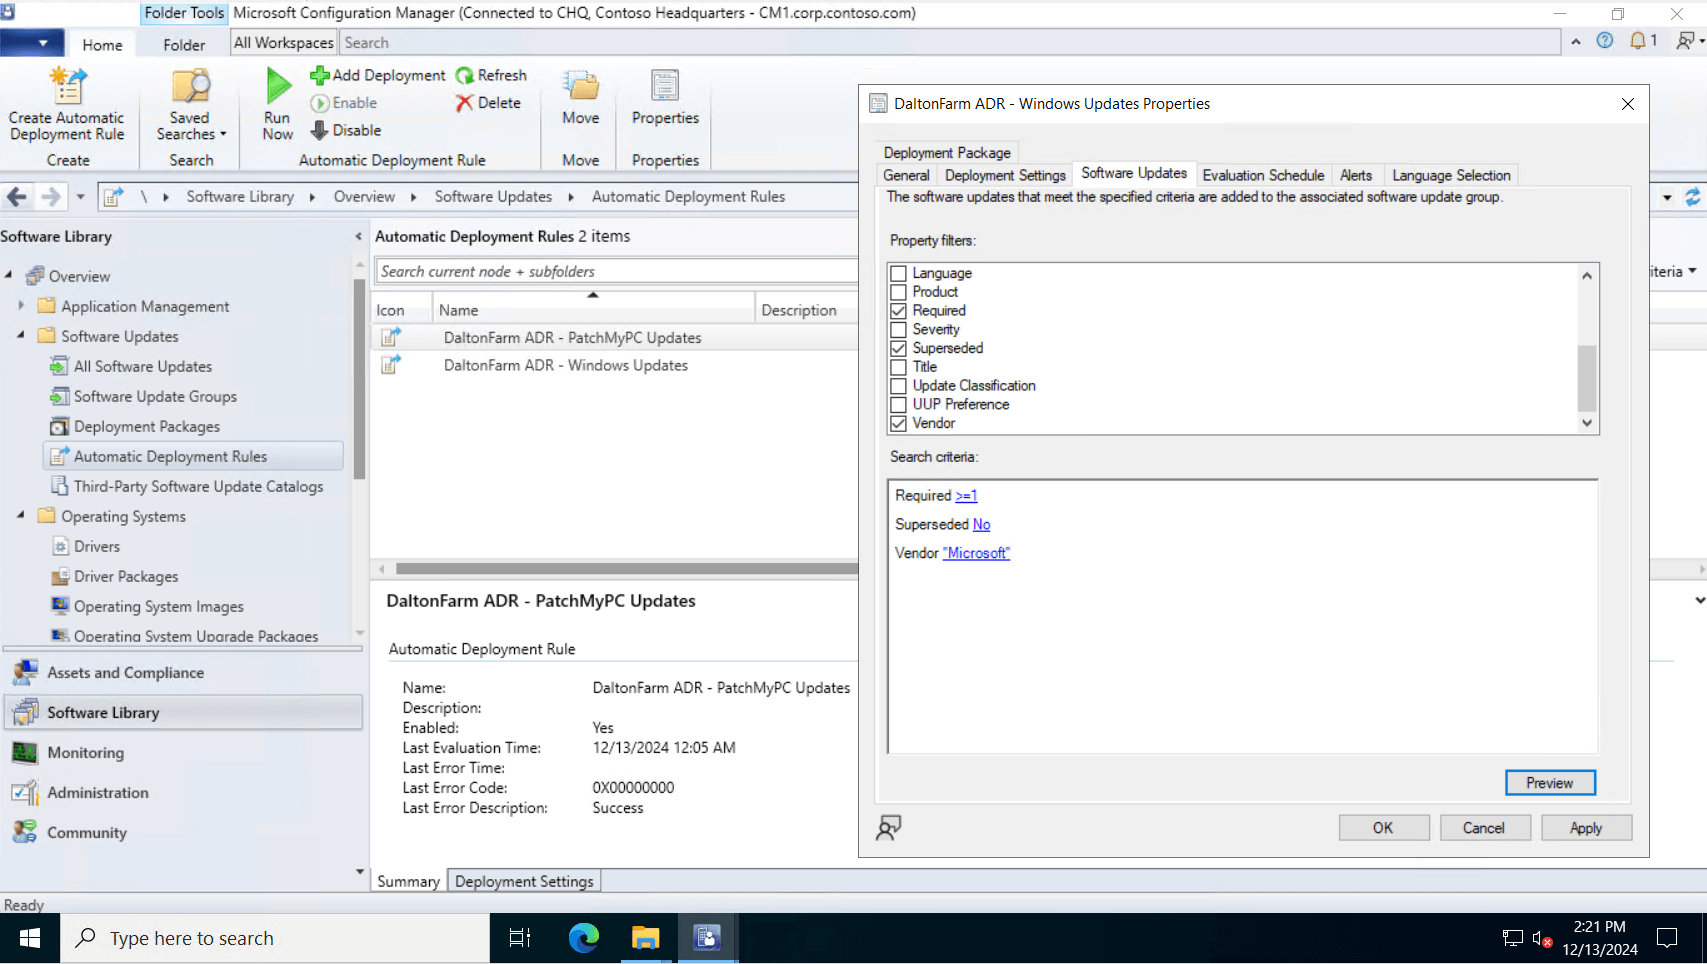1707x964 pixels.
Task: Select the All Software Updates node
Action: (143, 366)
